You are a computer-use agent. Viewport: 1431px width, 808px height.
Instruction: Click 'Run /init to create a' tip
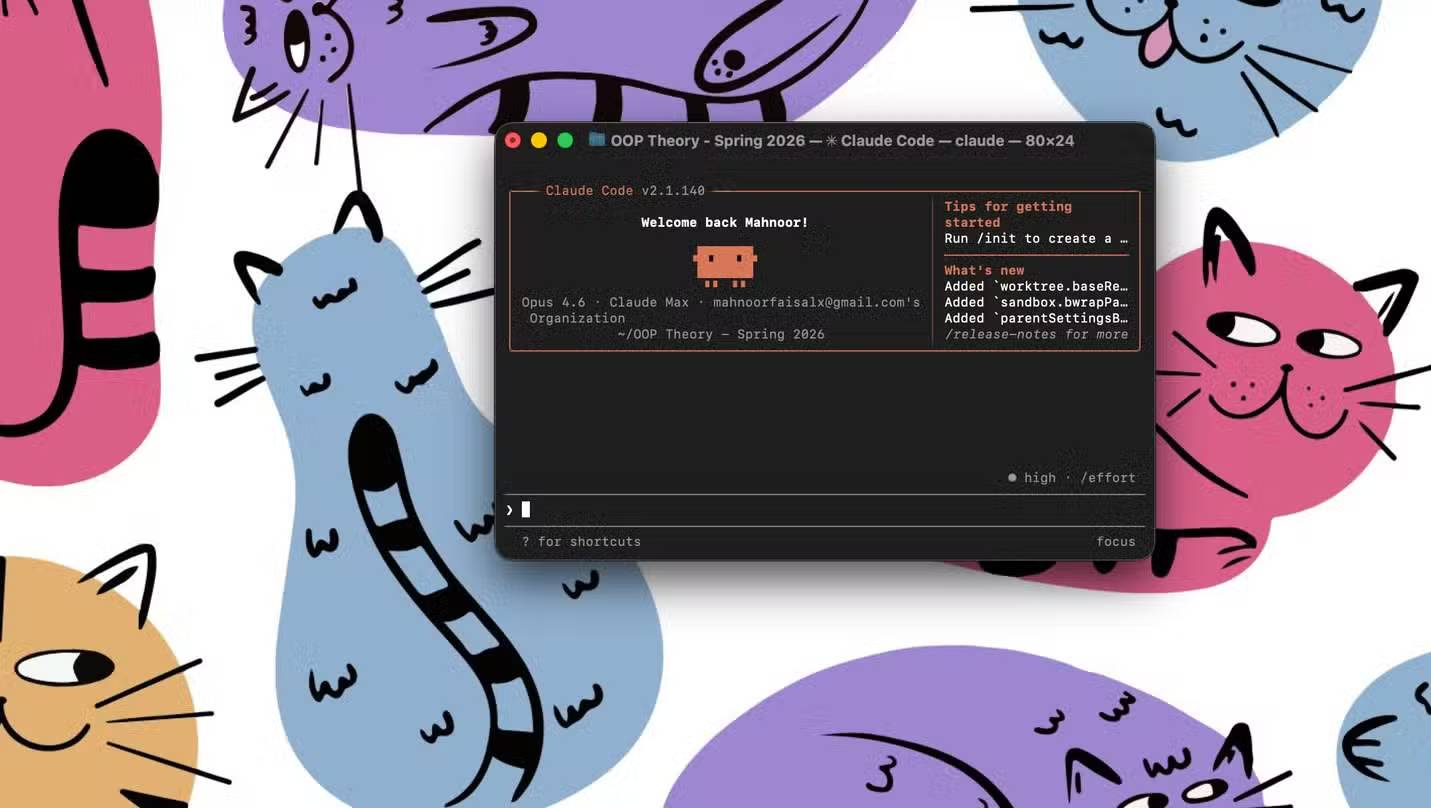click(1036, 238)
